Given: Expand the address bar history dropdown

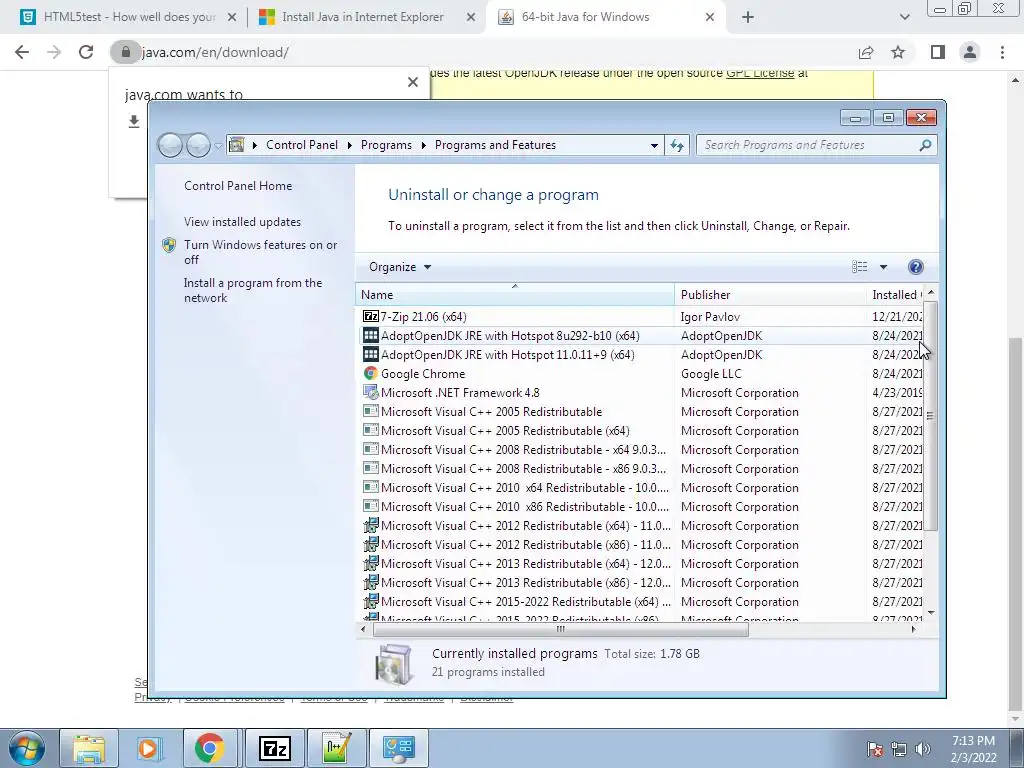Looking at the screenshot, I should pyautogui.click(x=654, y=145).
